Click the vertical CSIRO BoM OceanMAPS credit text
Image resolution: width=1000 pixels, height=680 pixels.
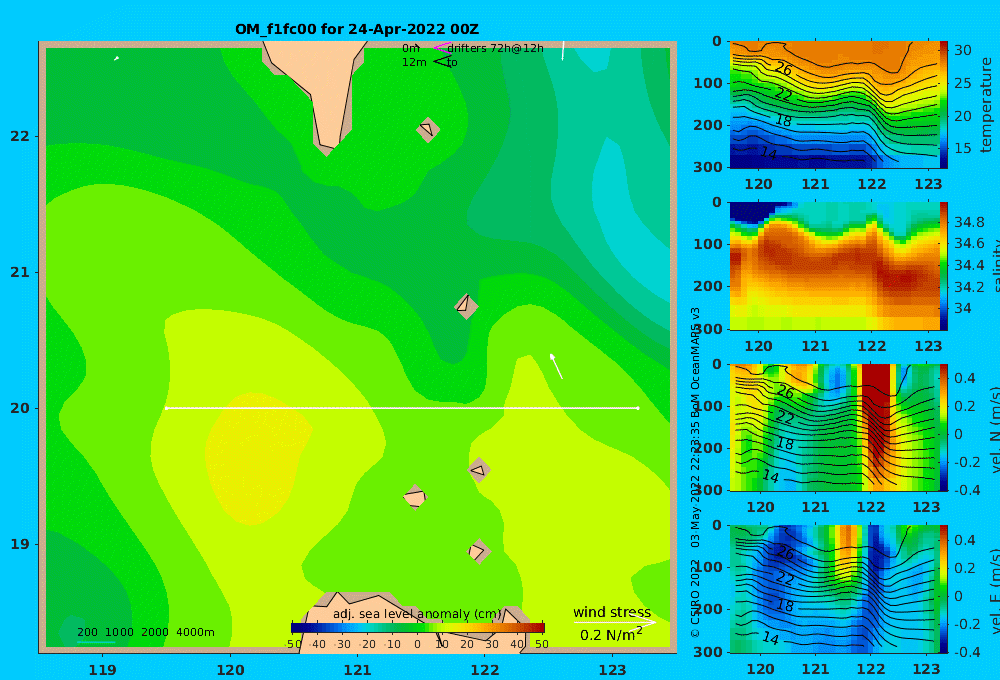click(695, 472)
